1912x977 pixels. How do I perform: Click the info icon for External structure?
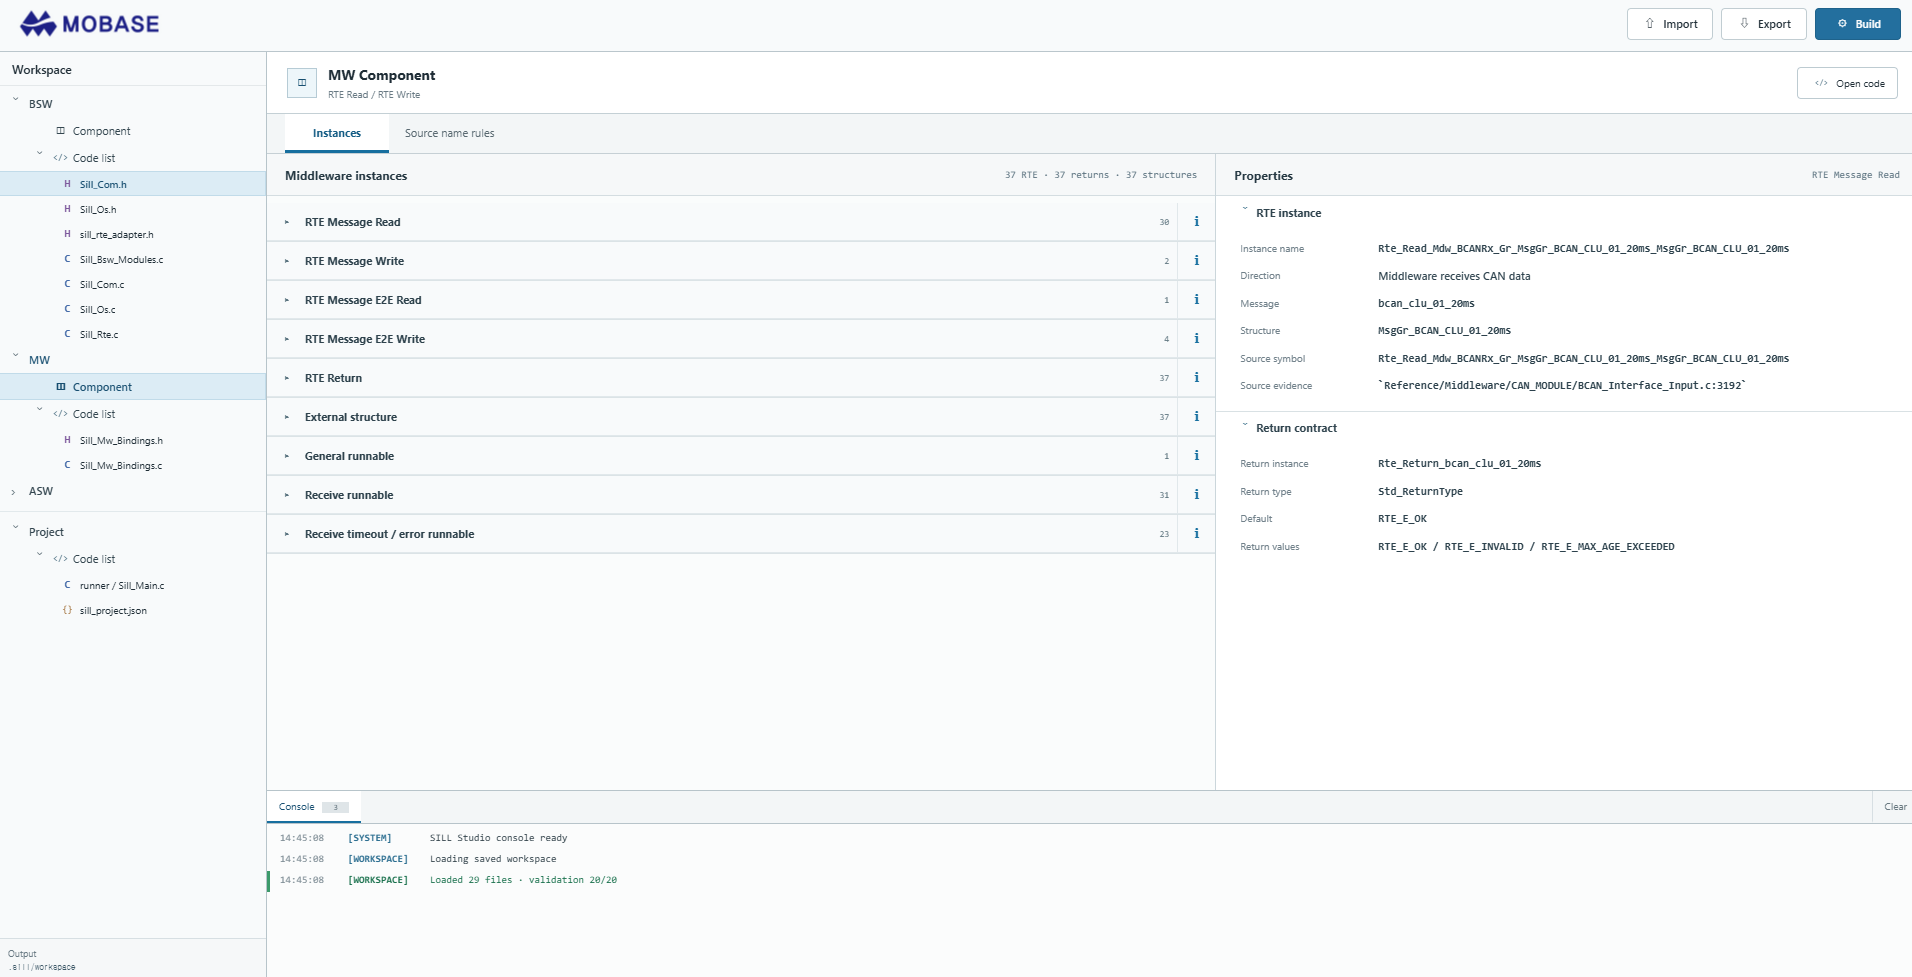[1196, 417]
